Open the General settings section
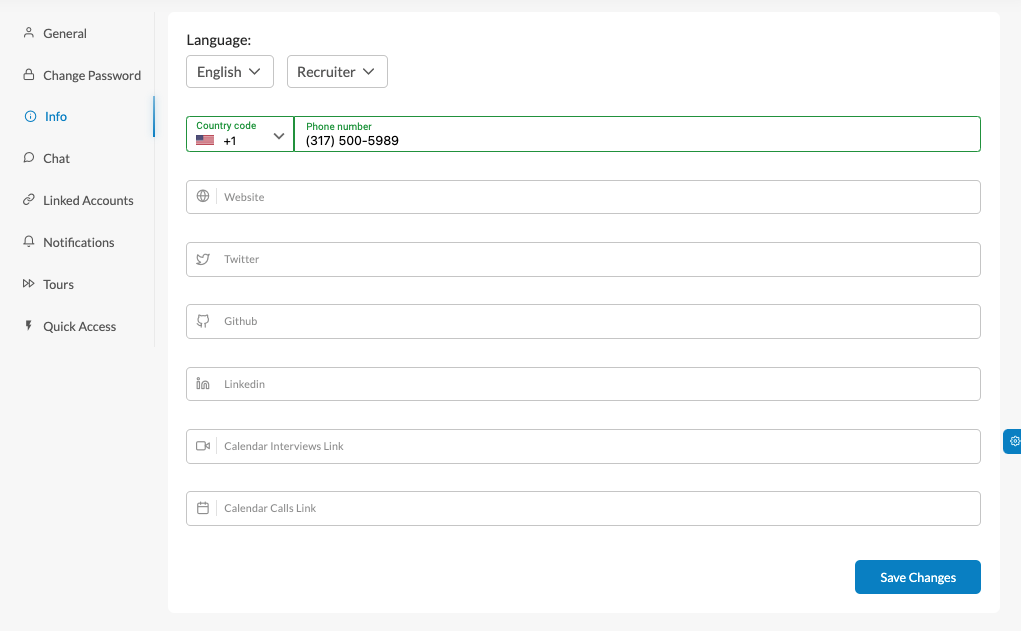 [64, 33]
